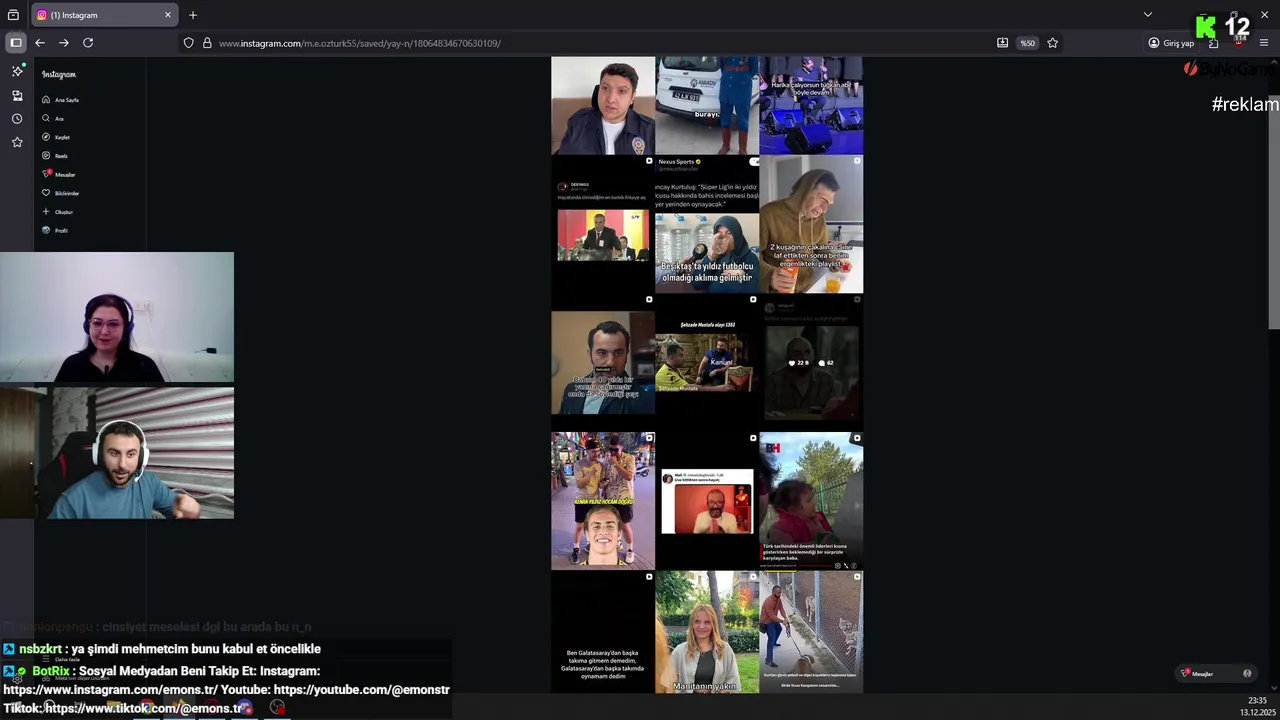This screenshot has width=1280, height=720.
Task: Click the install-app icon in address bar
Action: pyautogui.click(x=1002, y=43)
